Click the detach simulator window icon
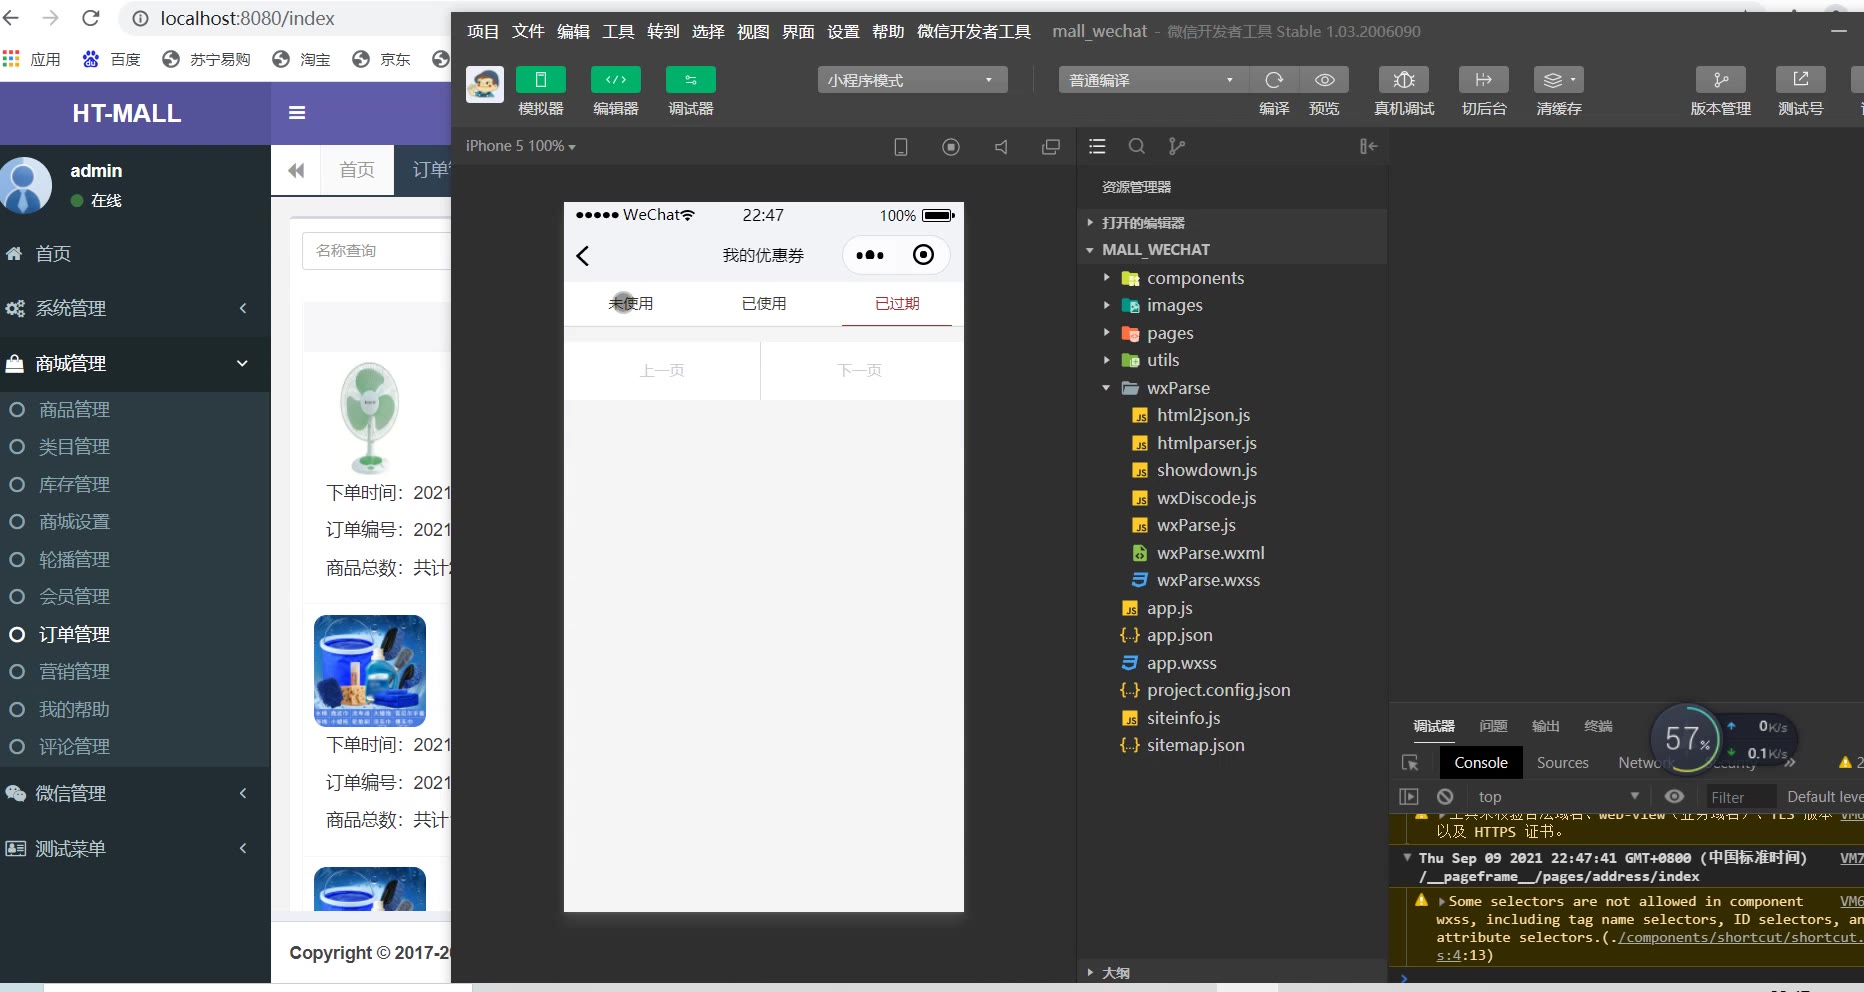1864x992 pixels. pos(1051,147)
